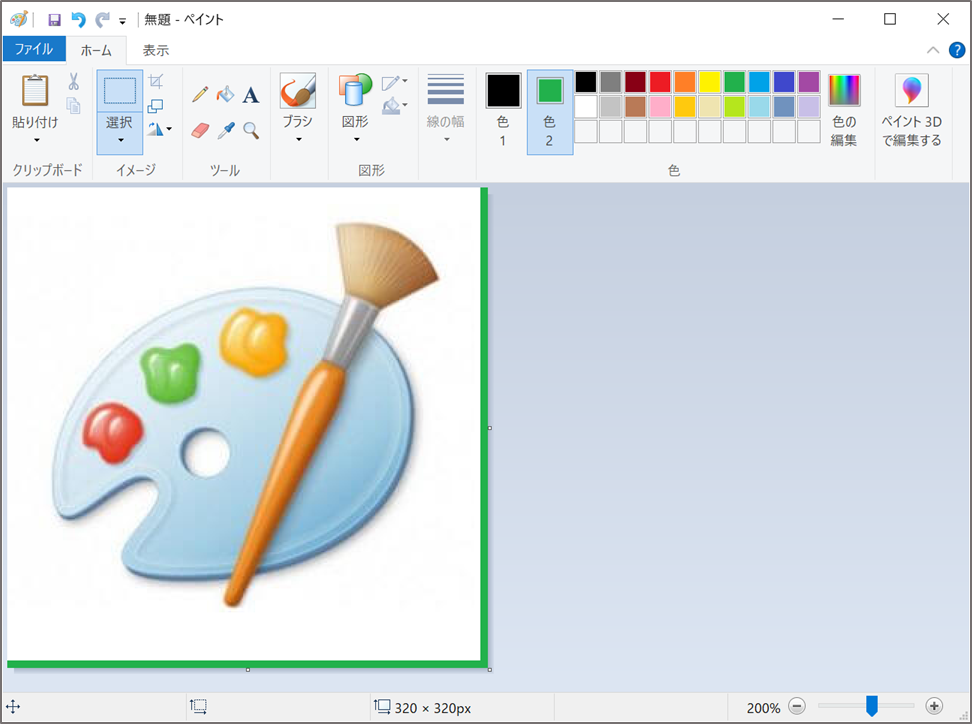Click the Paint app icon in title bar
The height and width of the screenshot is (724, 972).
tap(19, 19)
